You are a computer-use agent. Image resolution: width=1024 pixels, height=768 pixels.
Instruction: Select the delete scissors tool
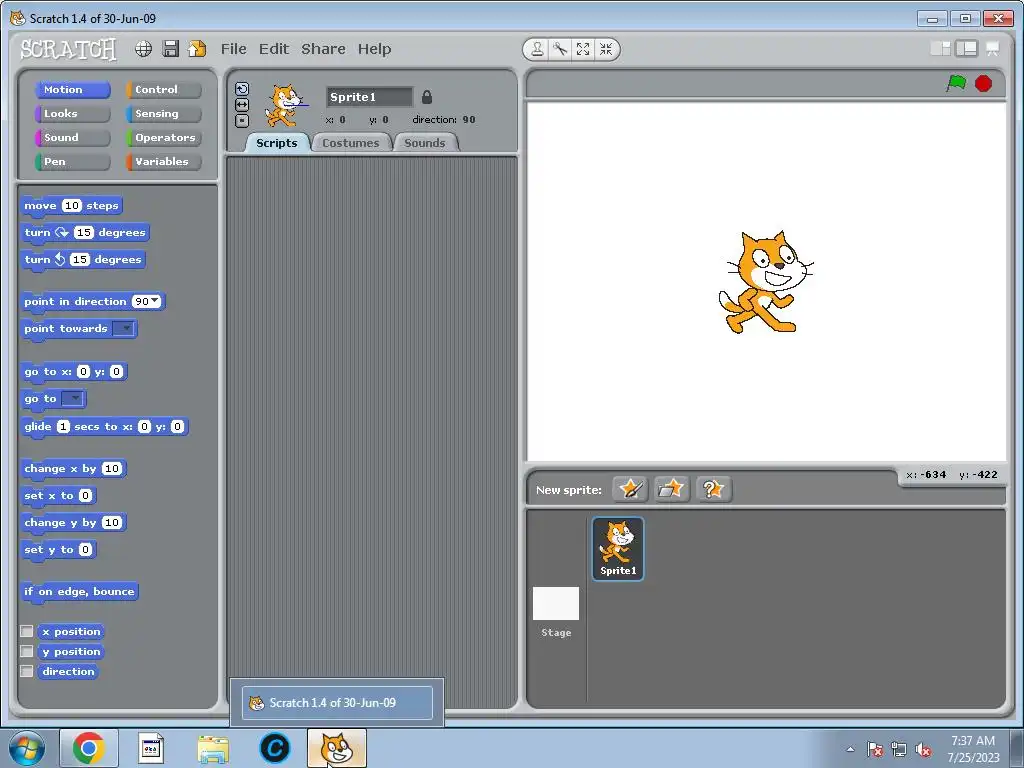[x=560, y=49]
